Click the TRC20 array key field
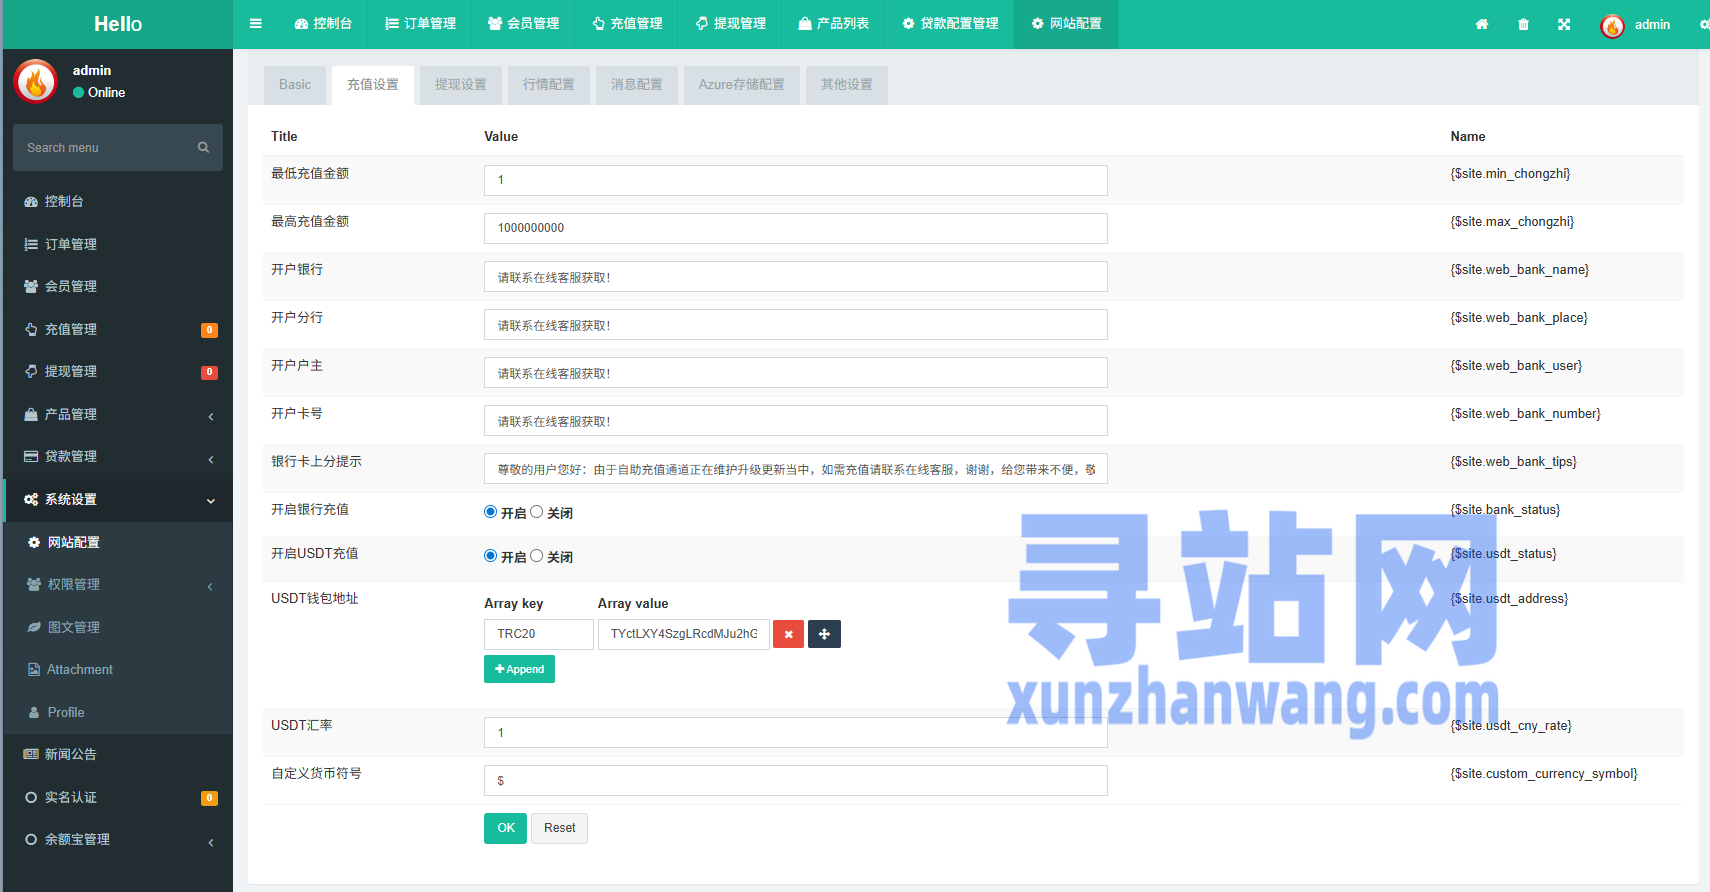This screenshot has width=1710, height=892. coord(539,634)
